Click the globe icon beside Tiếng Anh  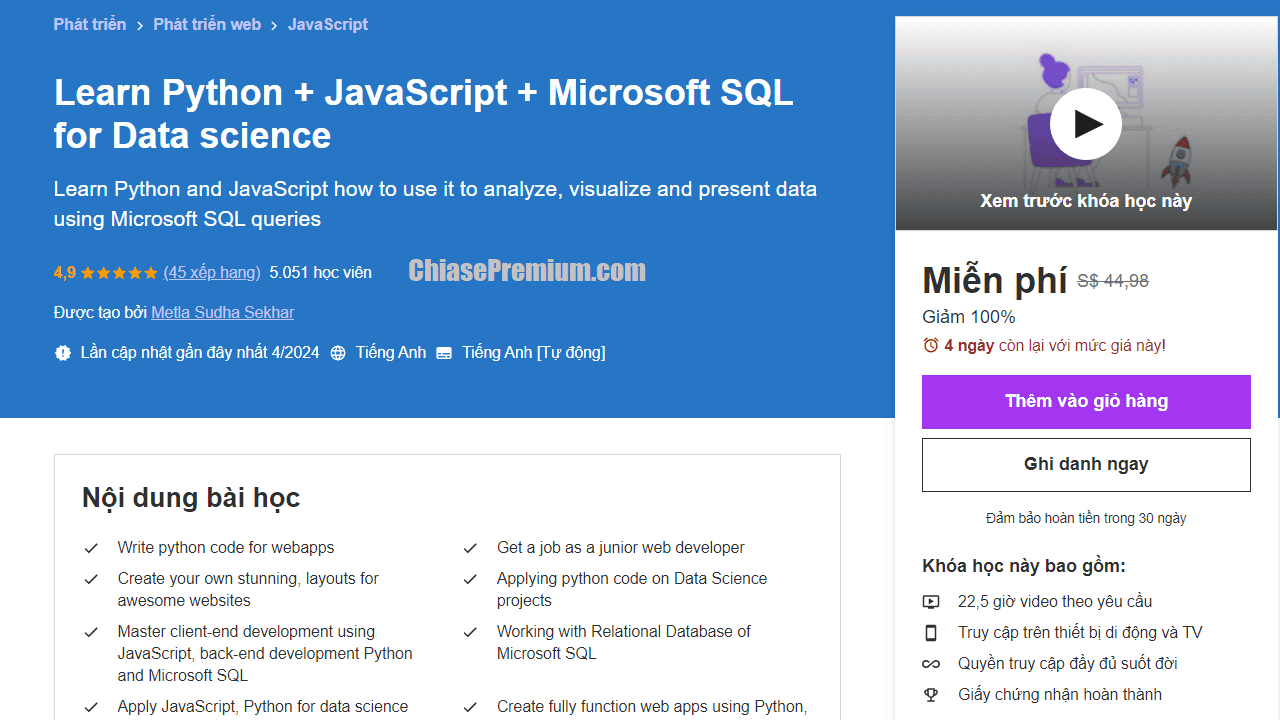[x=338, y=353]
